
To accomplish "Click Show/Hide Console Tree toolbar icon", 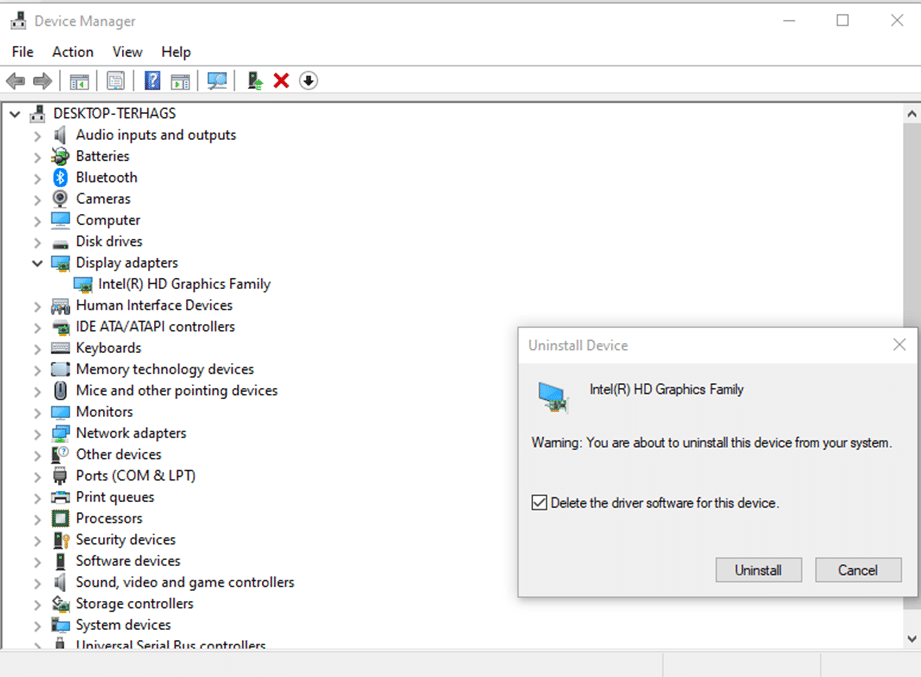I will (79, 81).
